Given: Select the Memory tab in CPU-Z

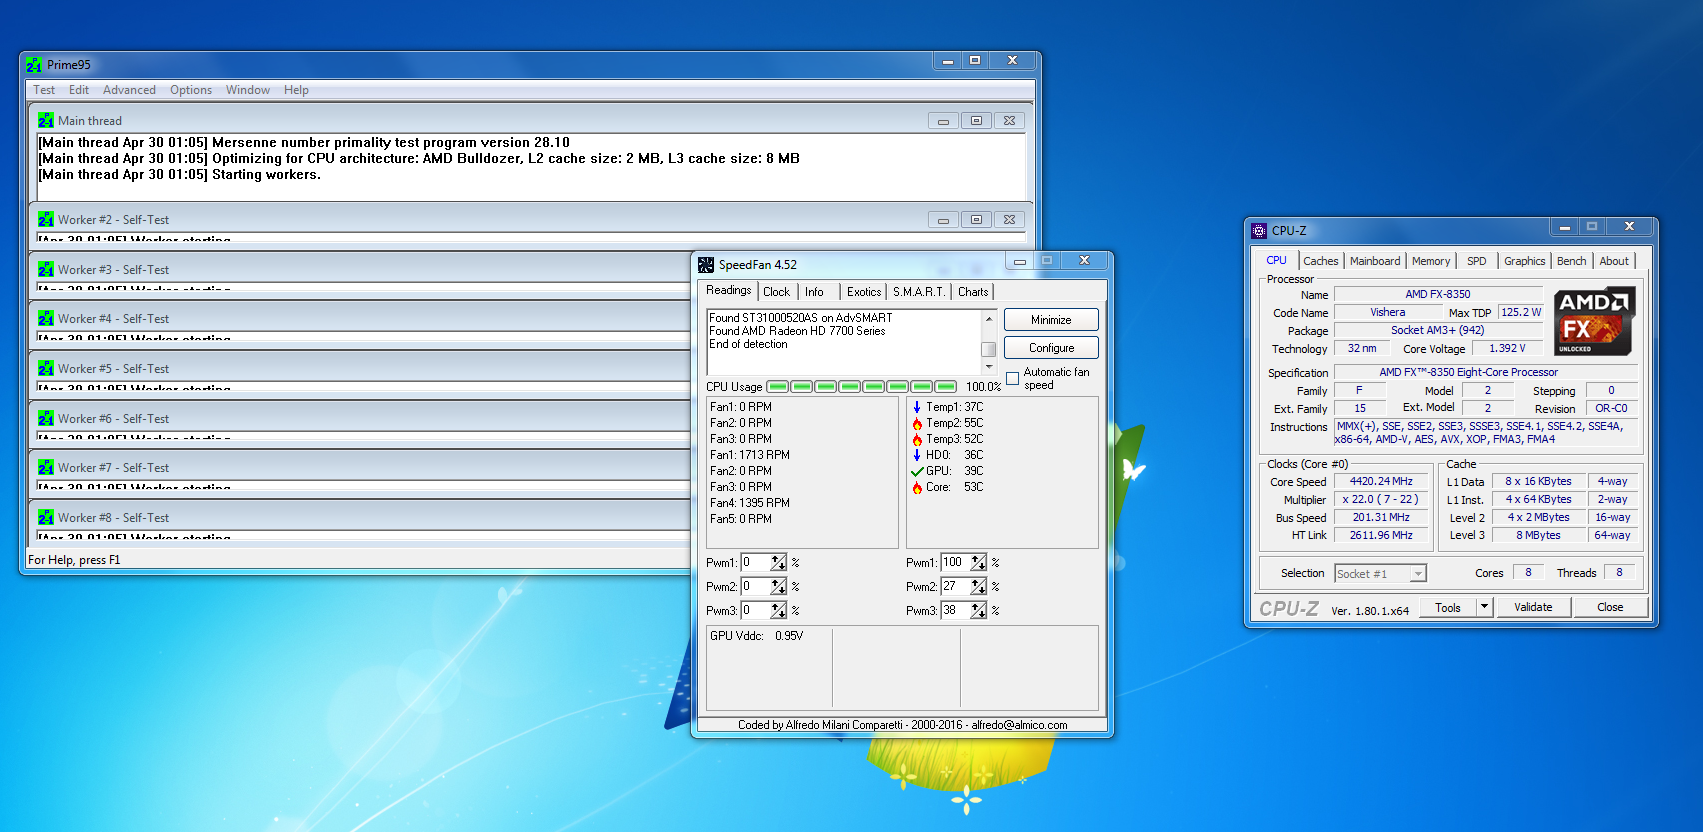Looking at the screenshot, I should [x=1431, y=261].
